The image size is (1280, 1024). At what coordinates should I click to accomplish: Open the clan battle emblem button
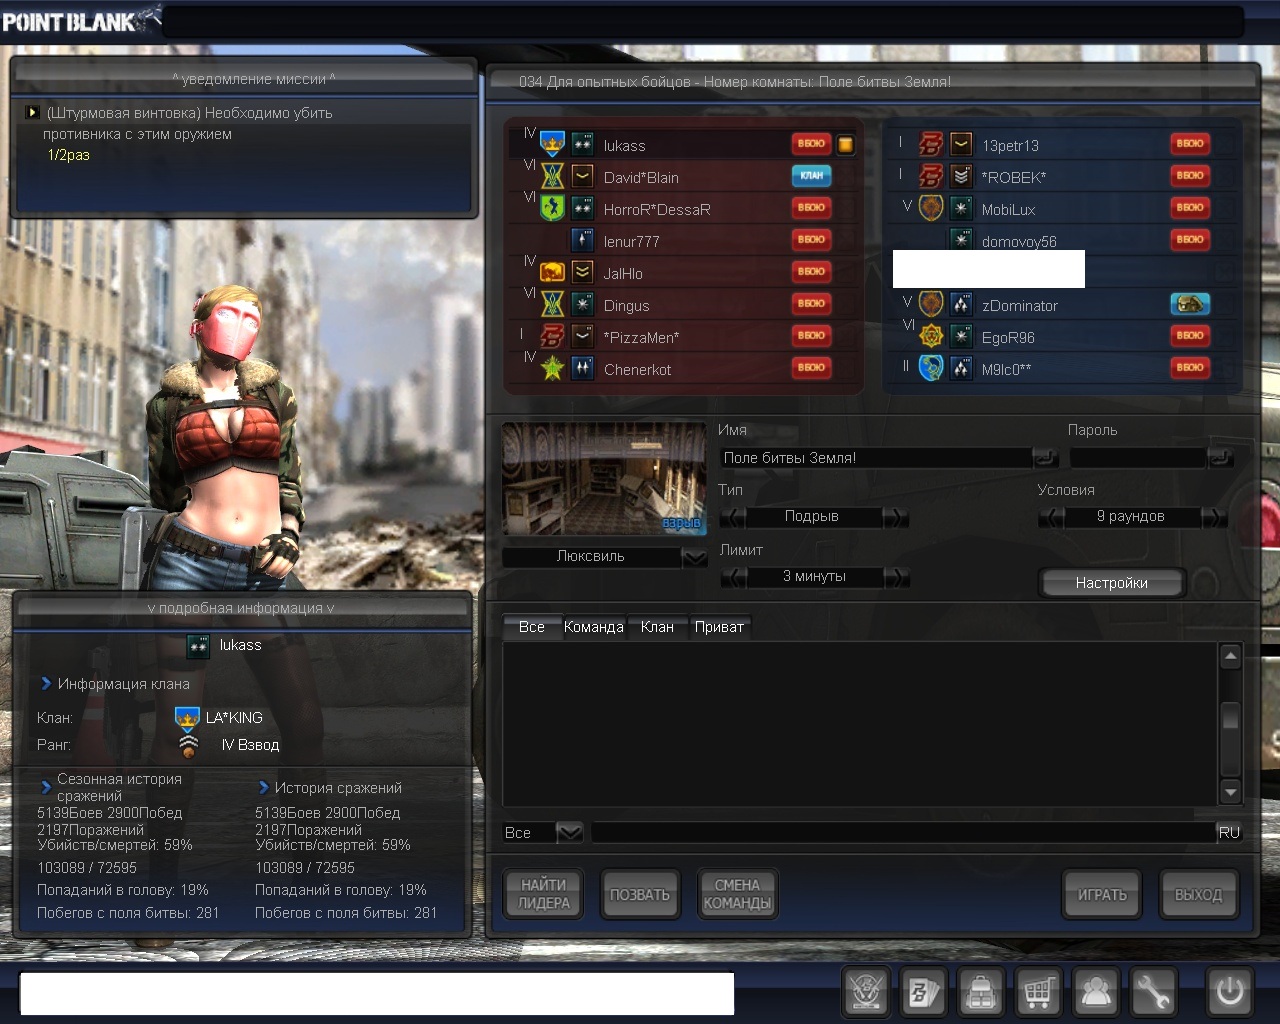pos(866,992)
